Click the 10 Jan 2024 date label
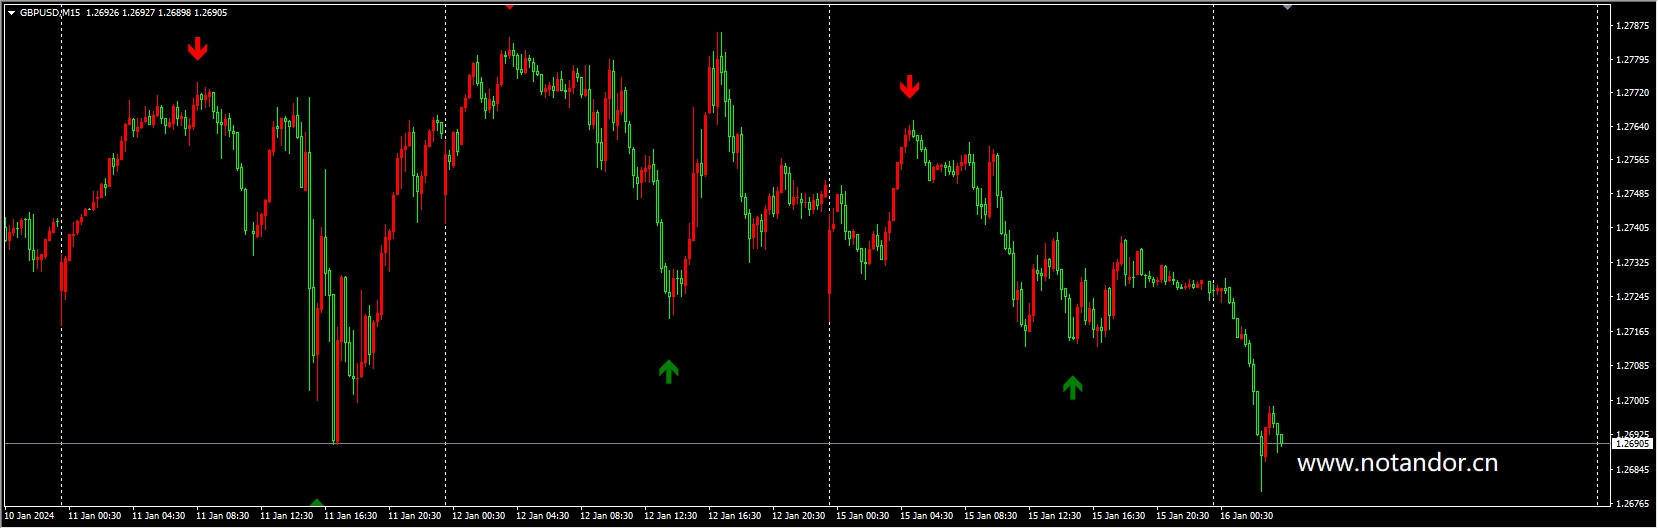 [x=29, y=516]
